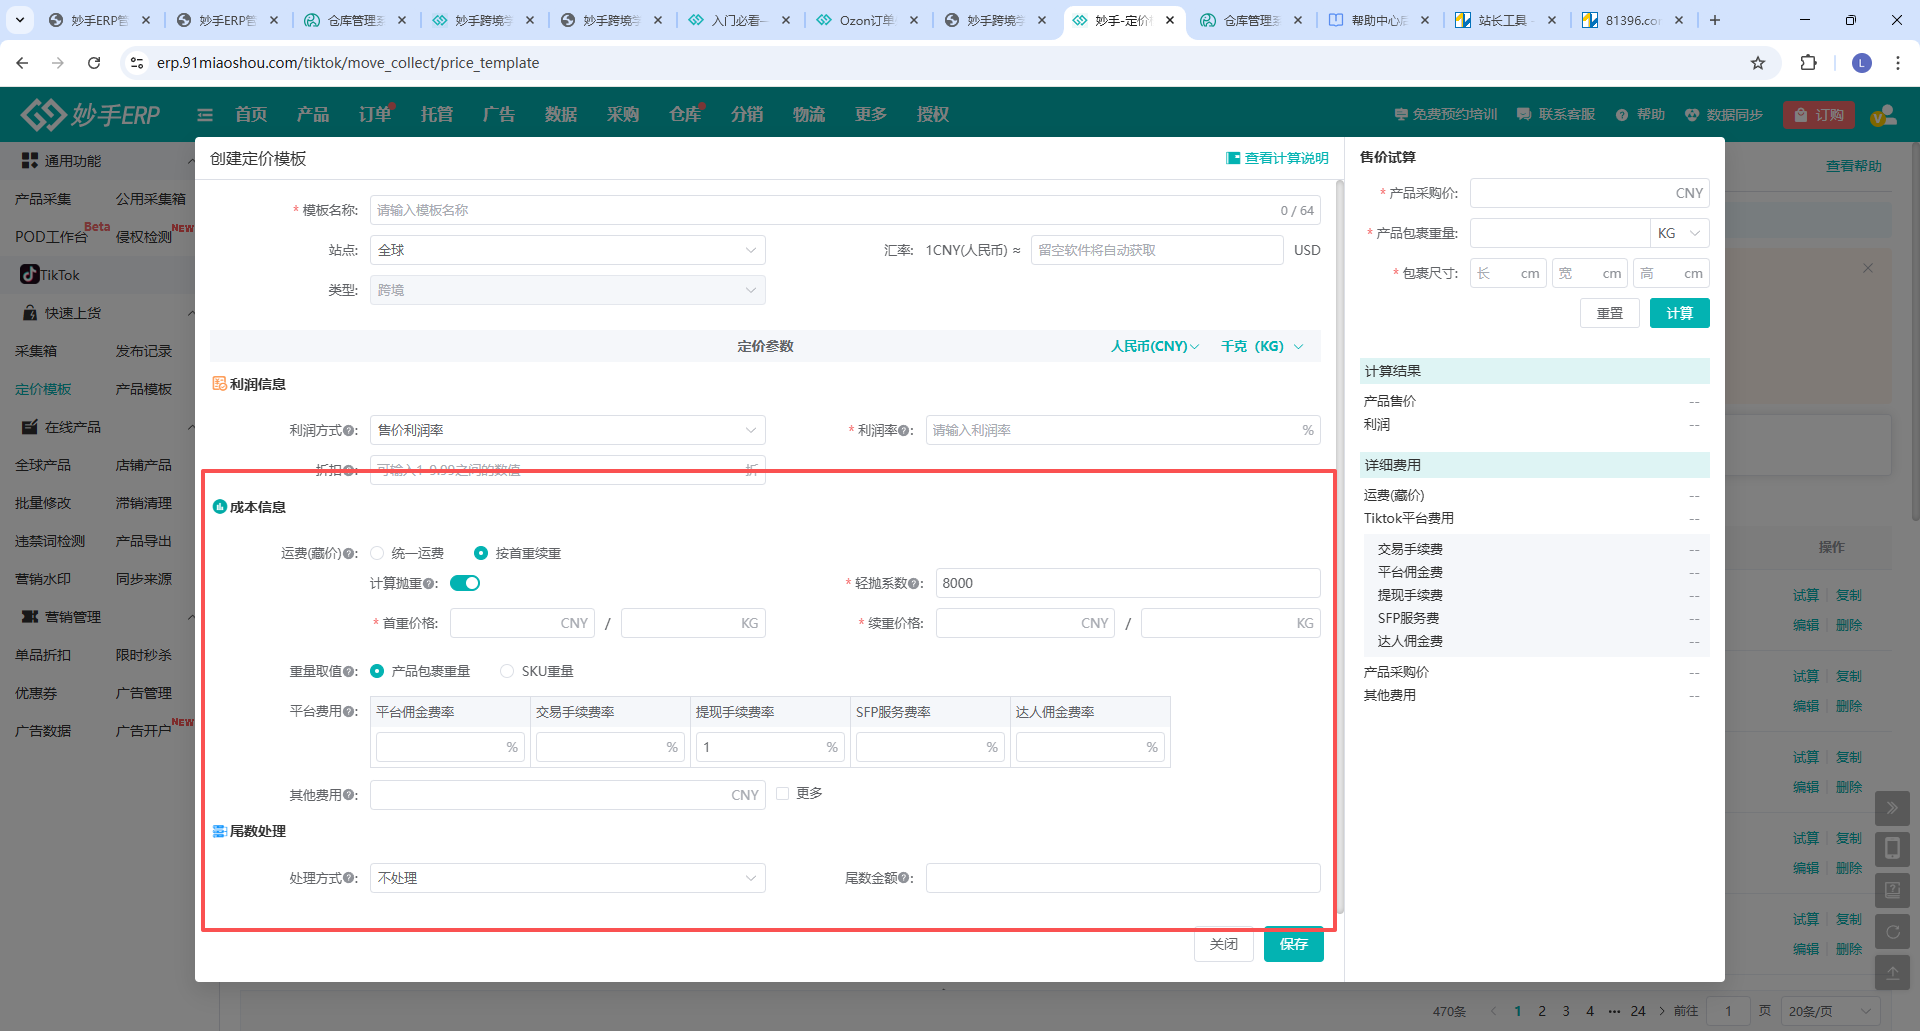The height and width of the screenshot is (1031, 1920).
Task: Toggle the 计算抛重 switch off
Action: pyautogui.click(x=465, y=583)
